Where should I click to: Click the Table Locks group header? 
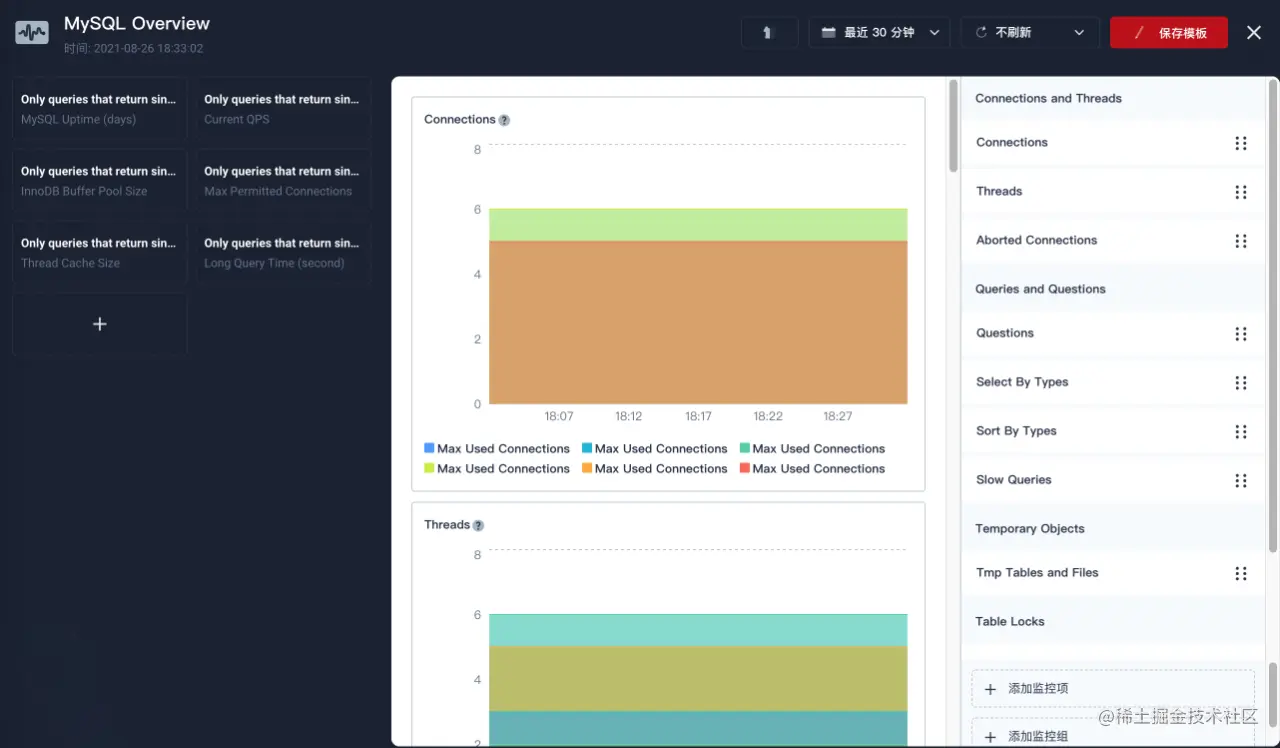pos(1113,621)
